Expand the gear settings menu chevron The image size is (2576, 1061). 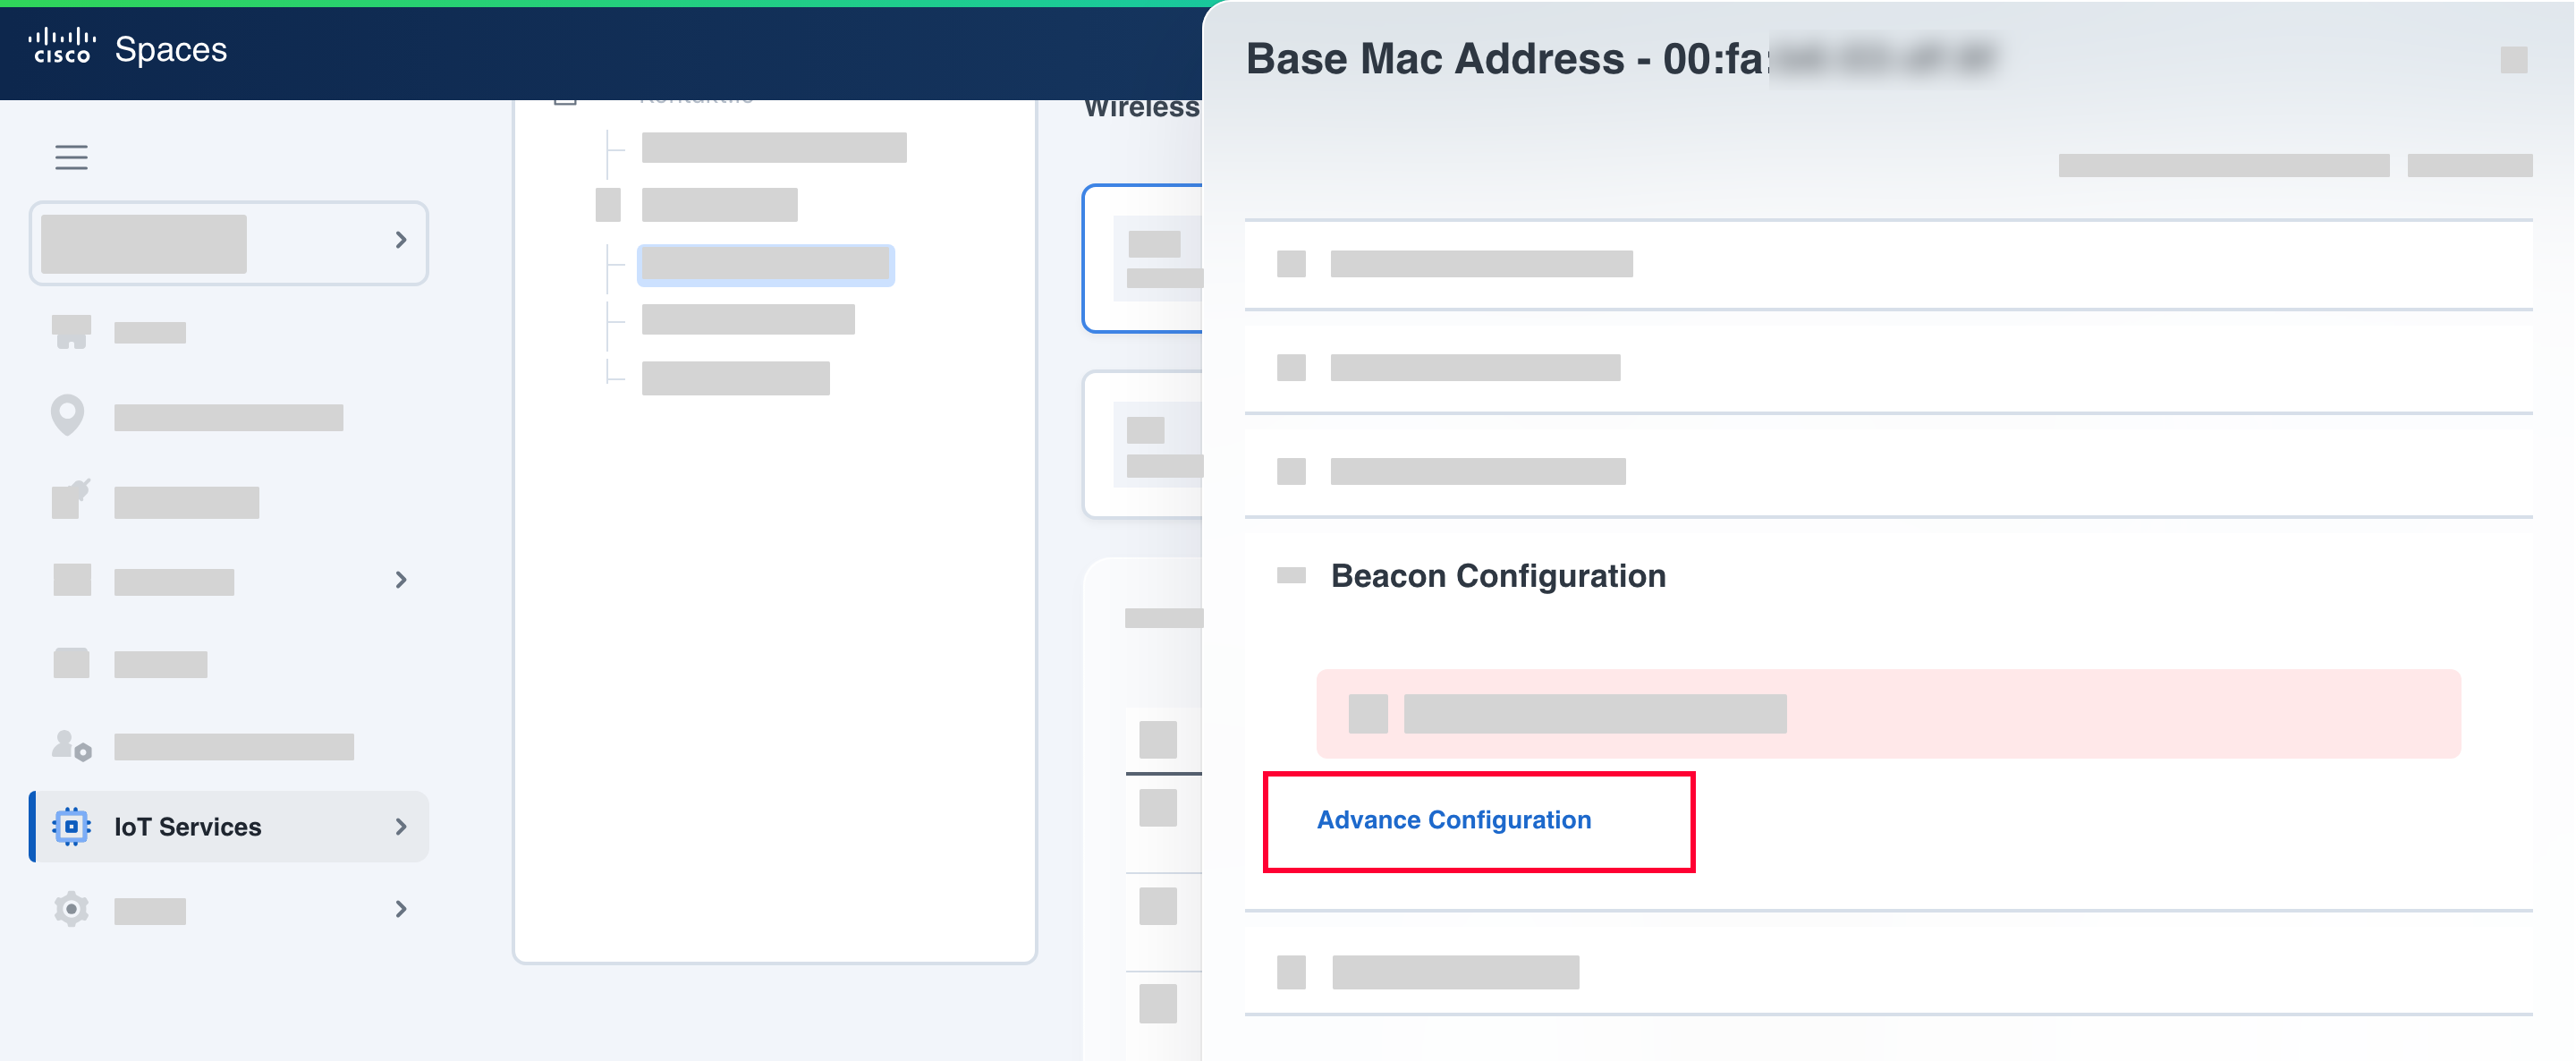[x=401, y=909]
